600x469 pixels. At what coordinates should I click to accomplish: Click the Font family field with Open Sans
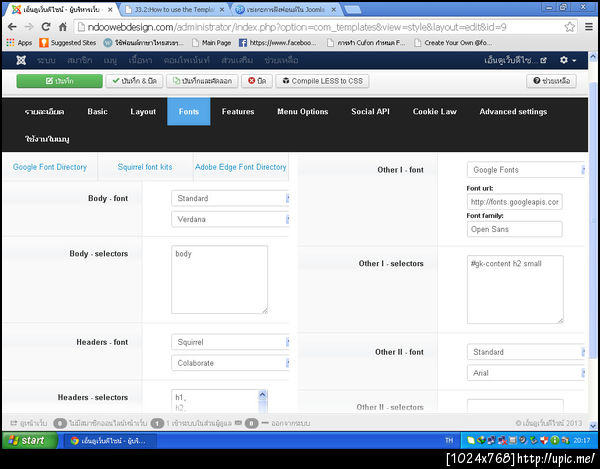pos(515,229)
